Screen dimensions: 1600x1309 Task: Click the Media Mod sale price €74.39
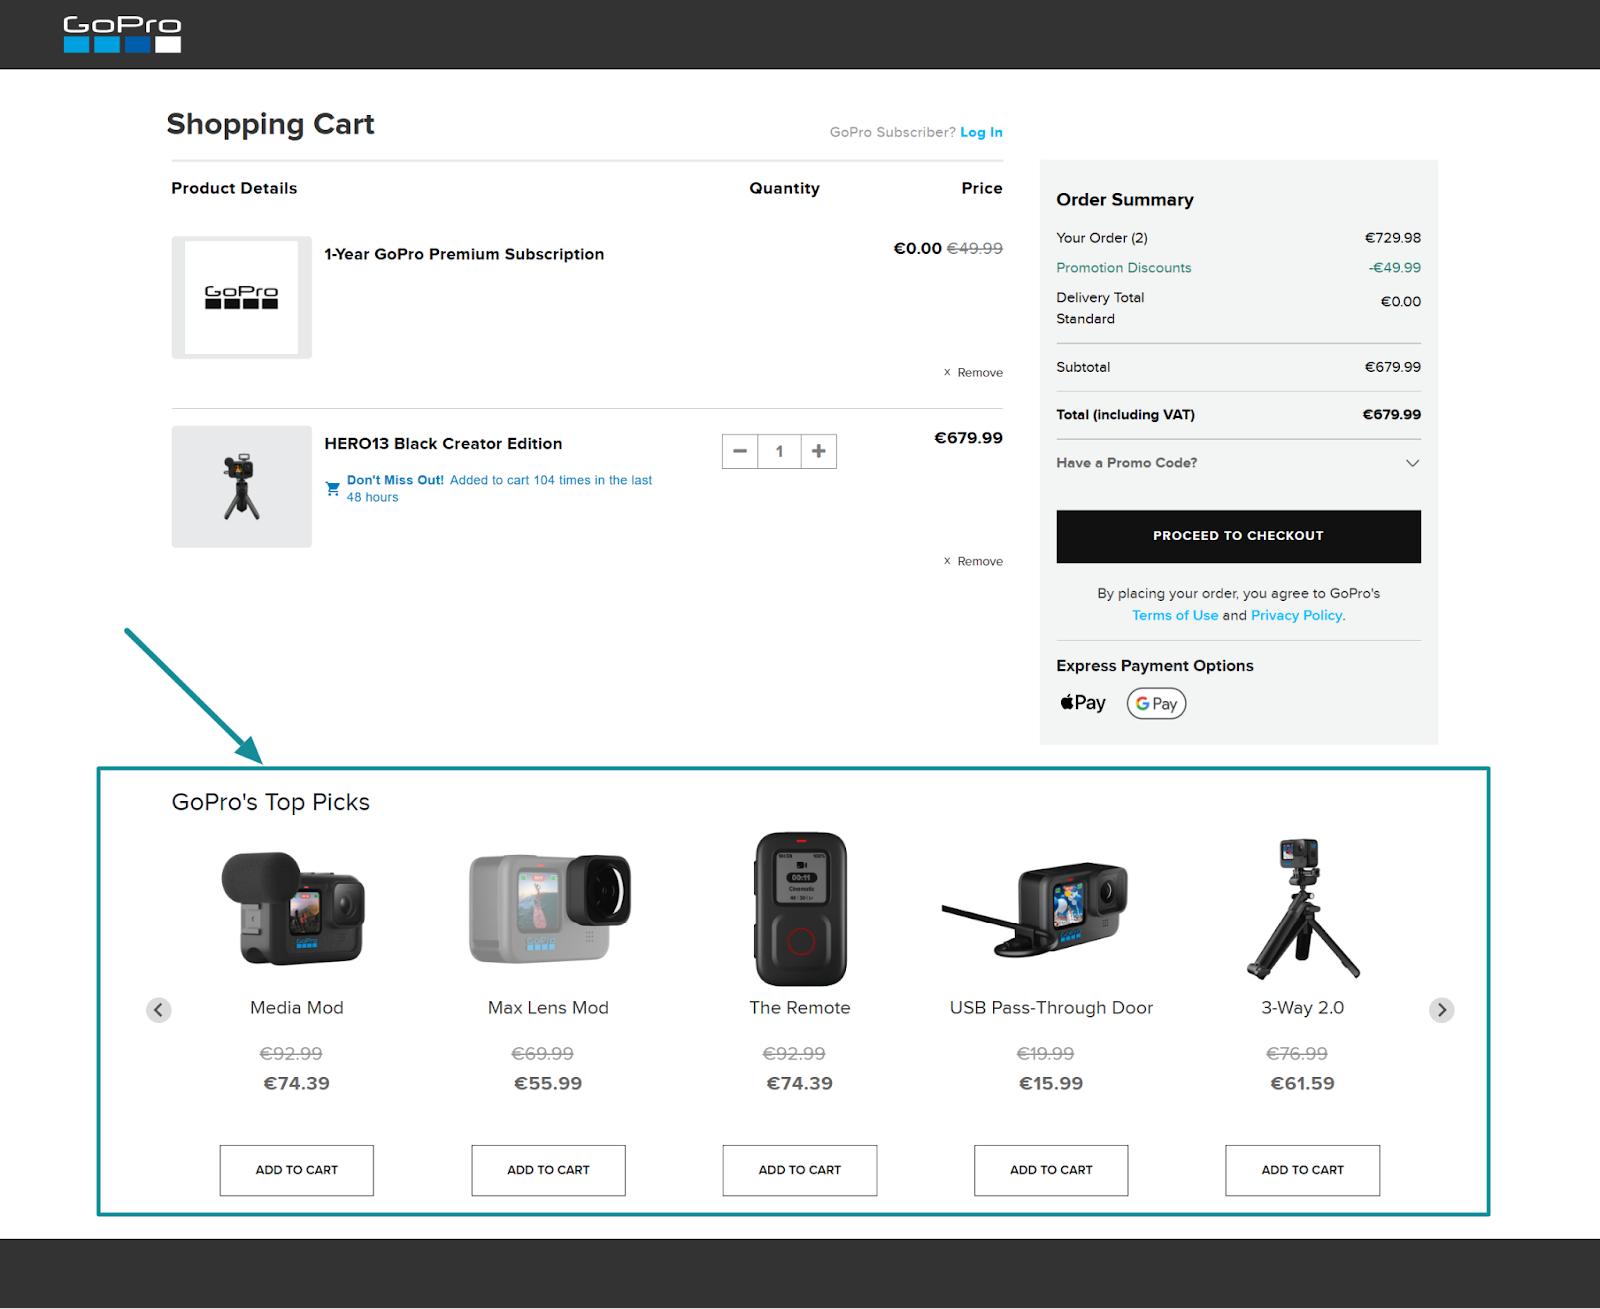tap(297, 1083)
